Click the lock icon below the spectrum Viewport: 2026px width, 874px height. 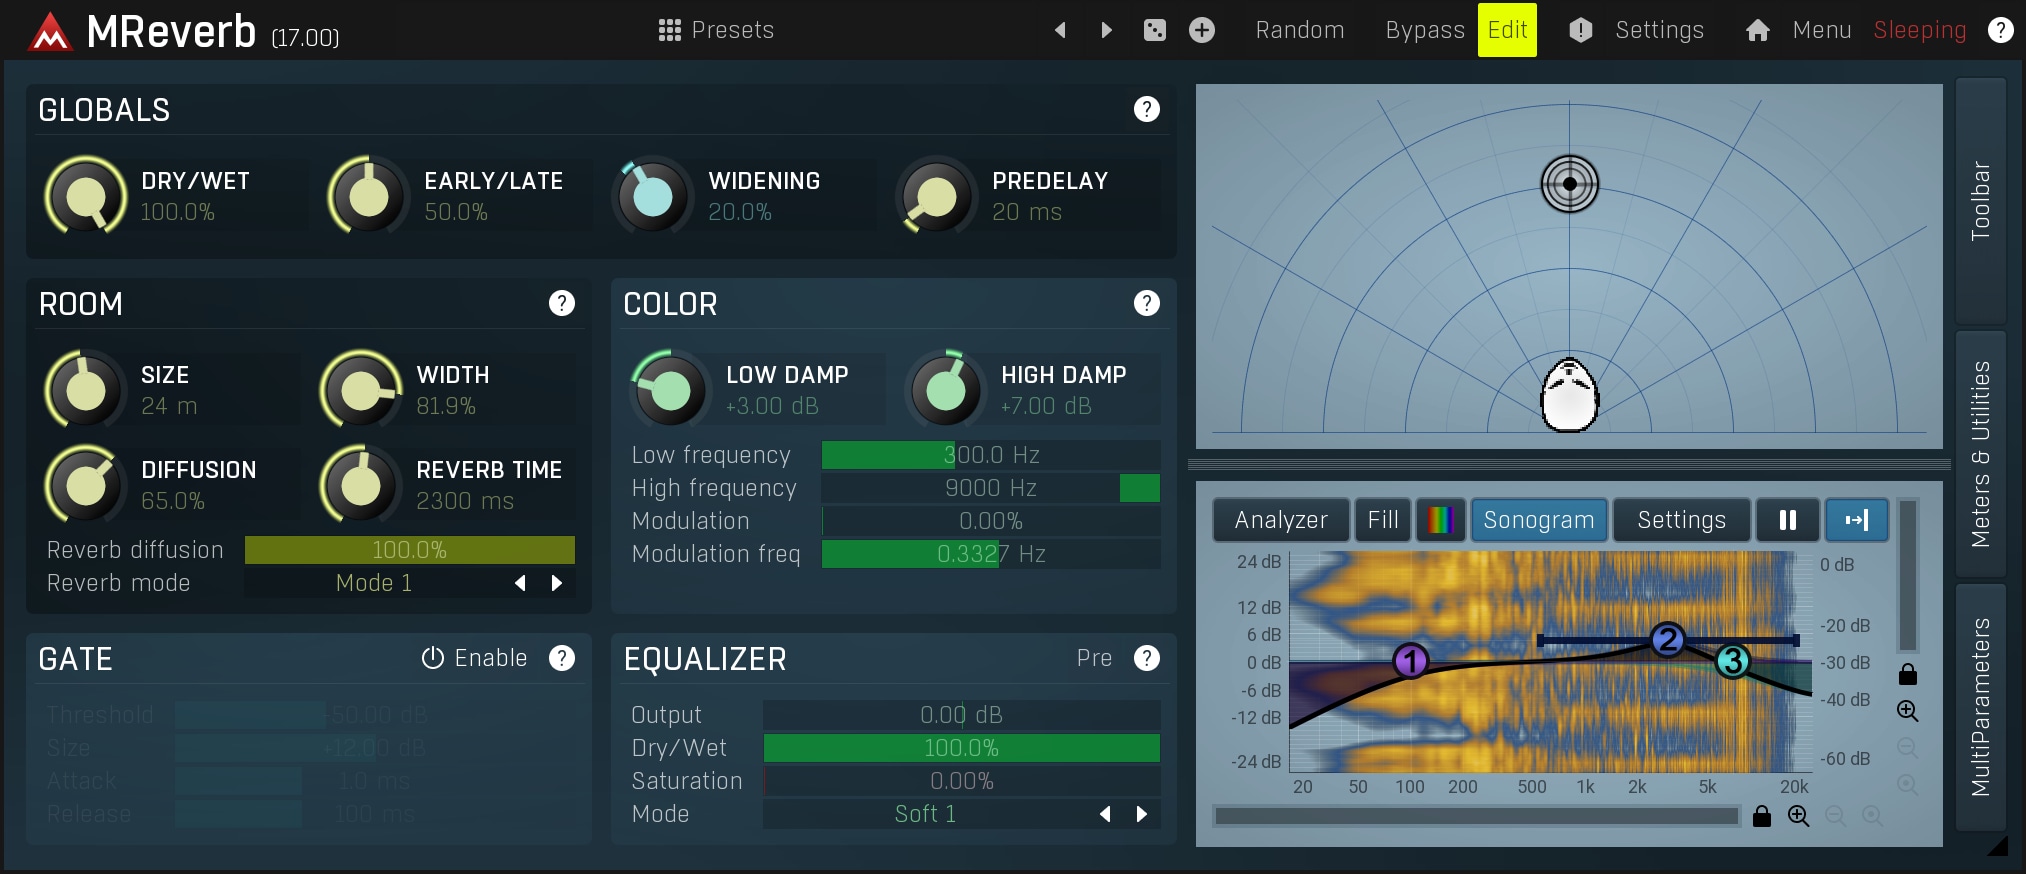(1762, 817)
